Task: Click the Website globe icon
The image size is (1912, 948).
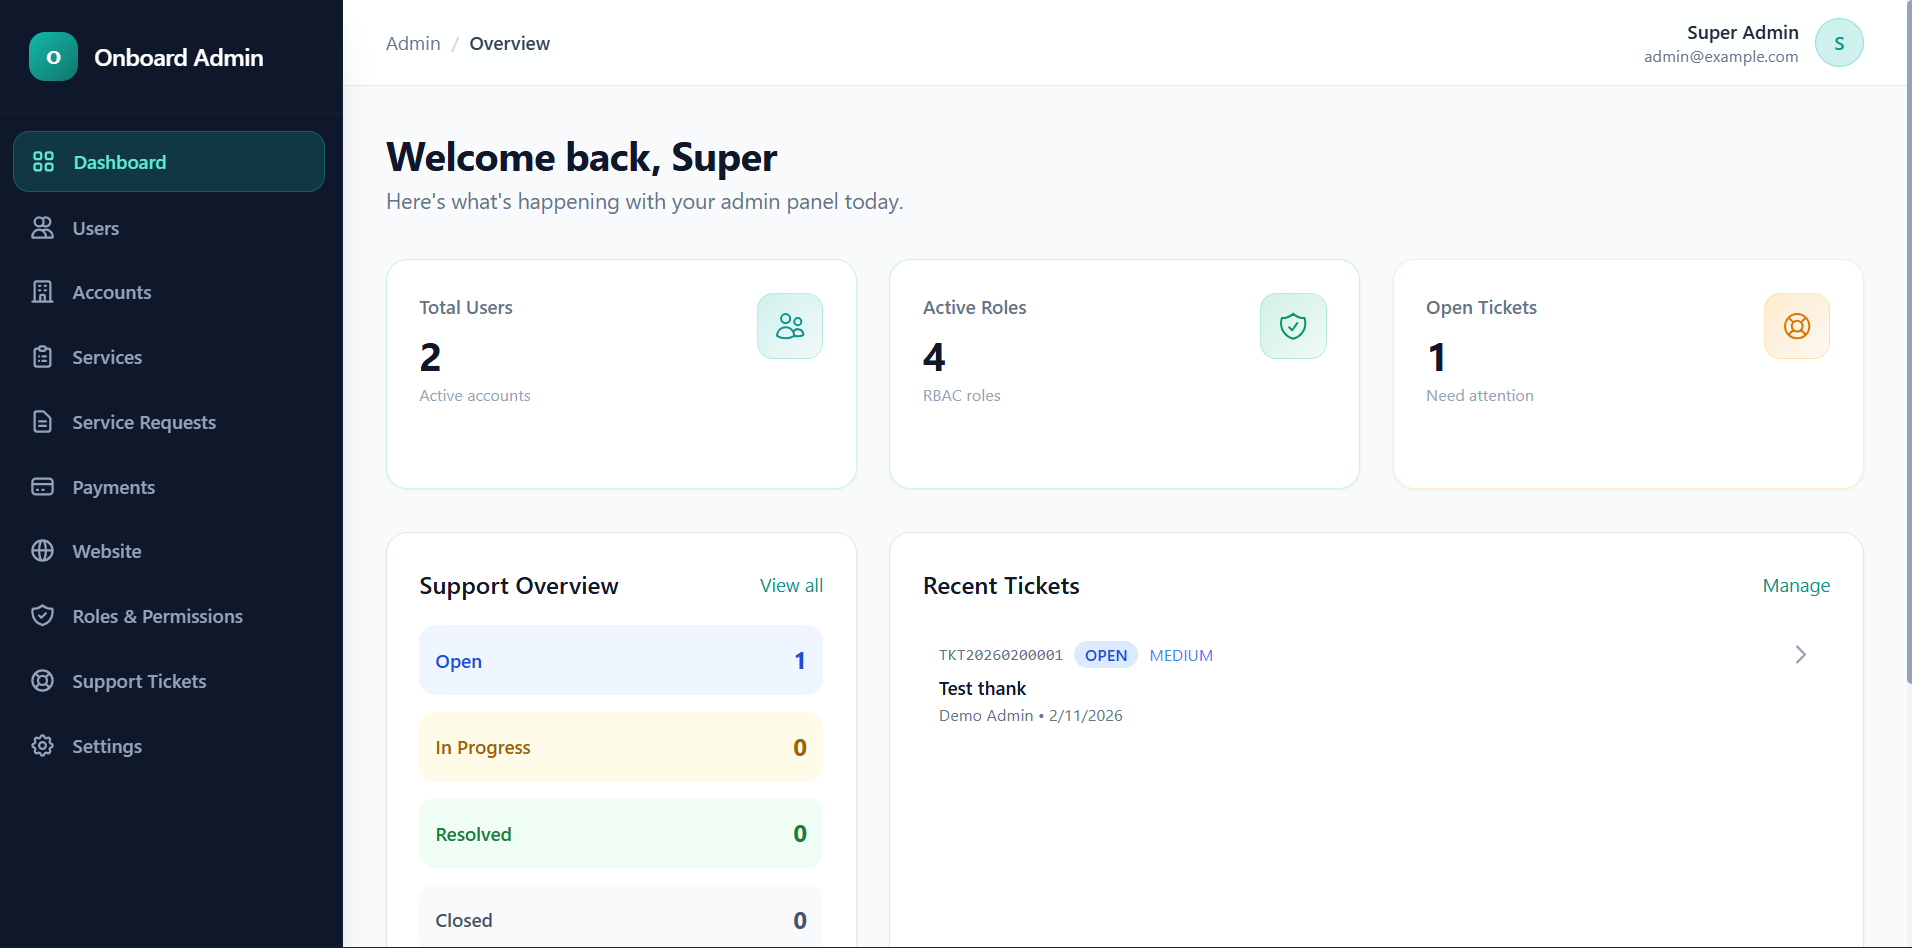Action: pos(42,551)
